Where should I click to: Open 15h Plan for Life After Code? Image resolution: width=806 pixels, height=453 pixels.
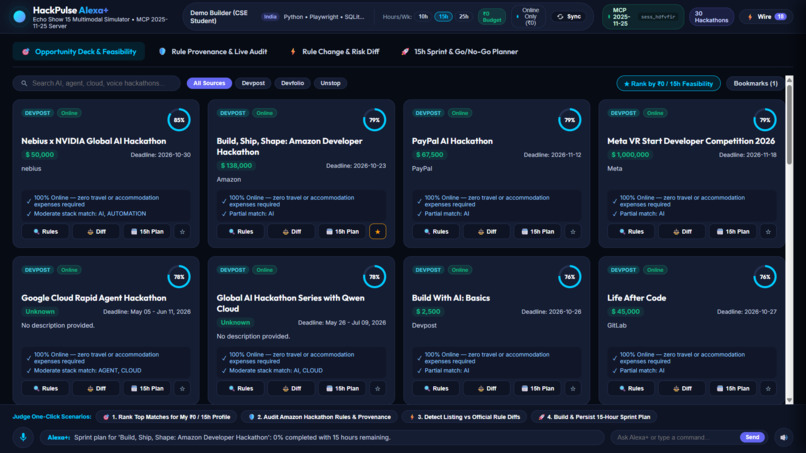tap(732, 388)
